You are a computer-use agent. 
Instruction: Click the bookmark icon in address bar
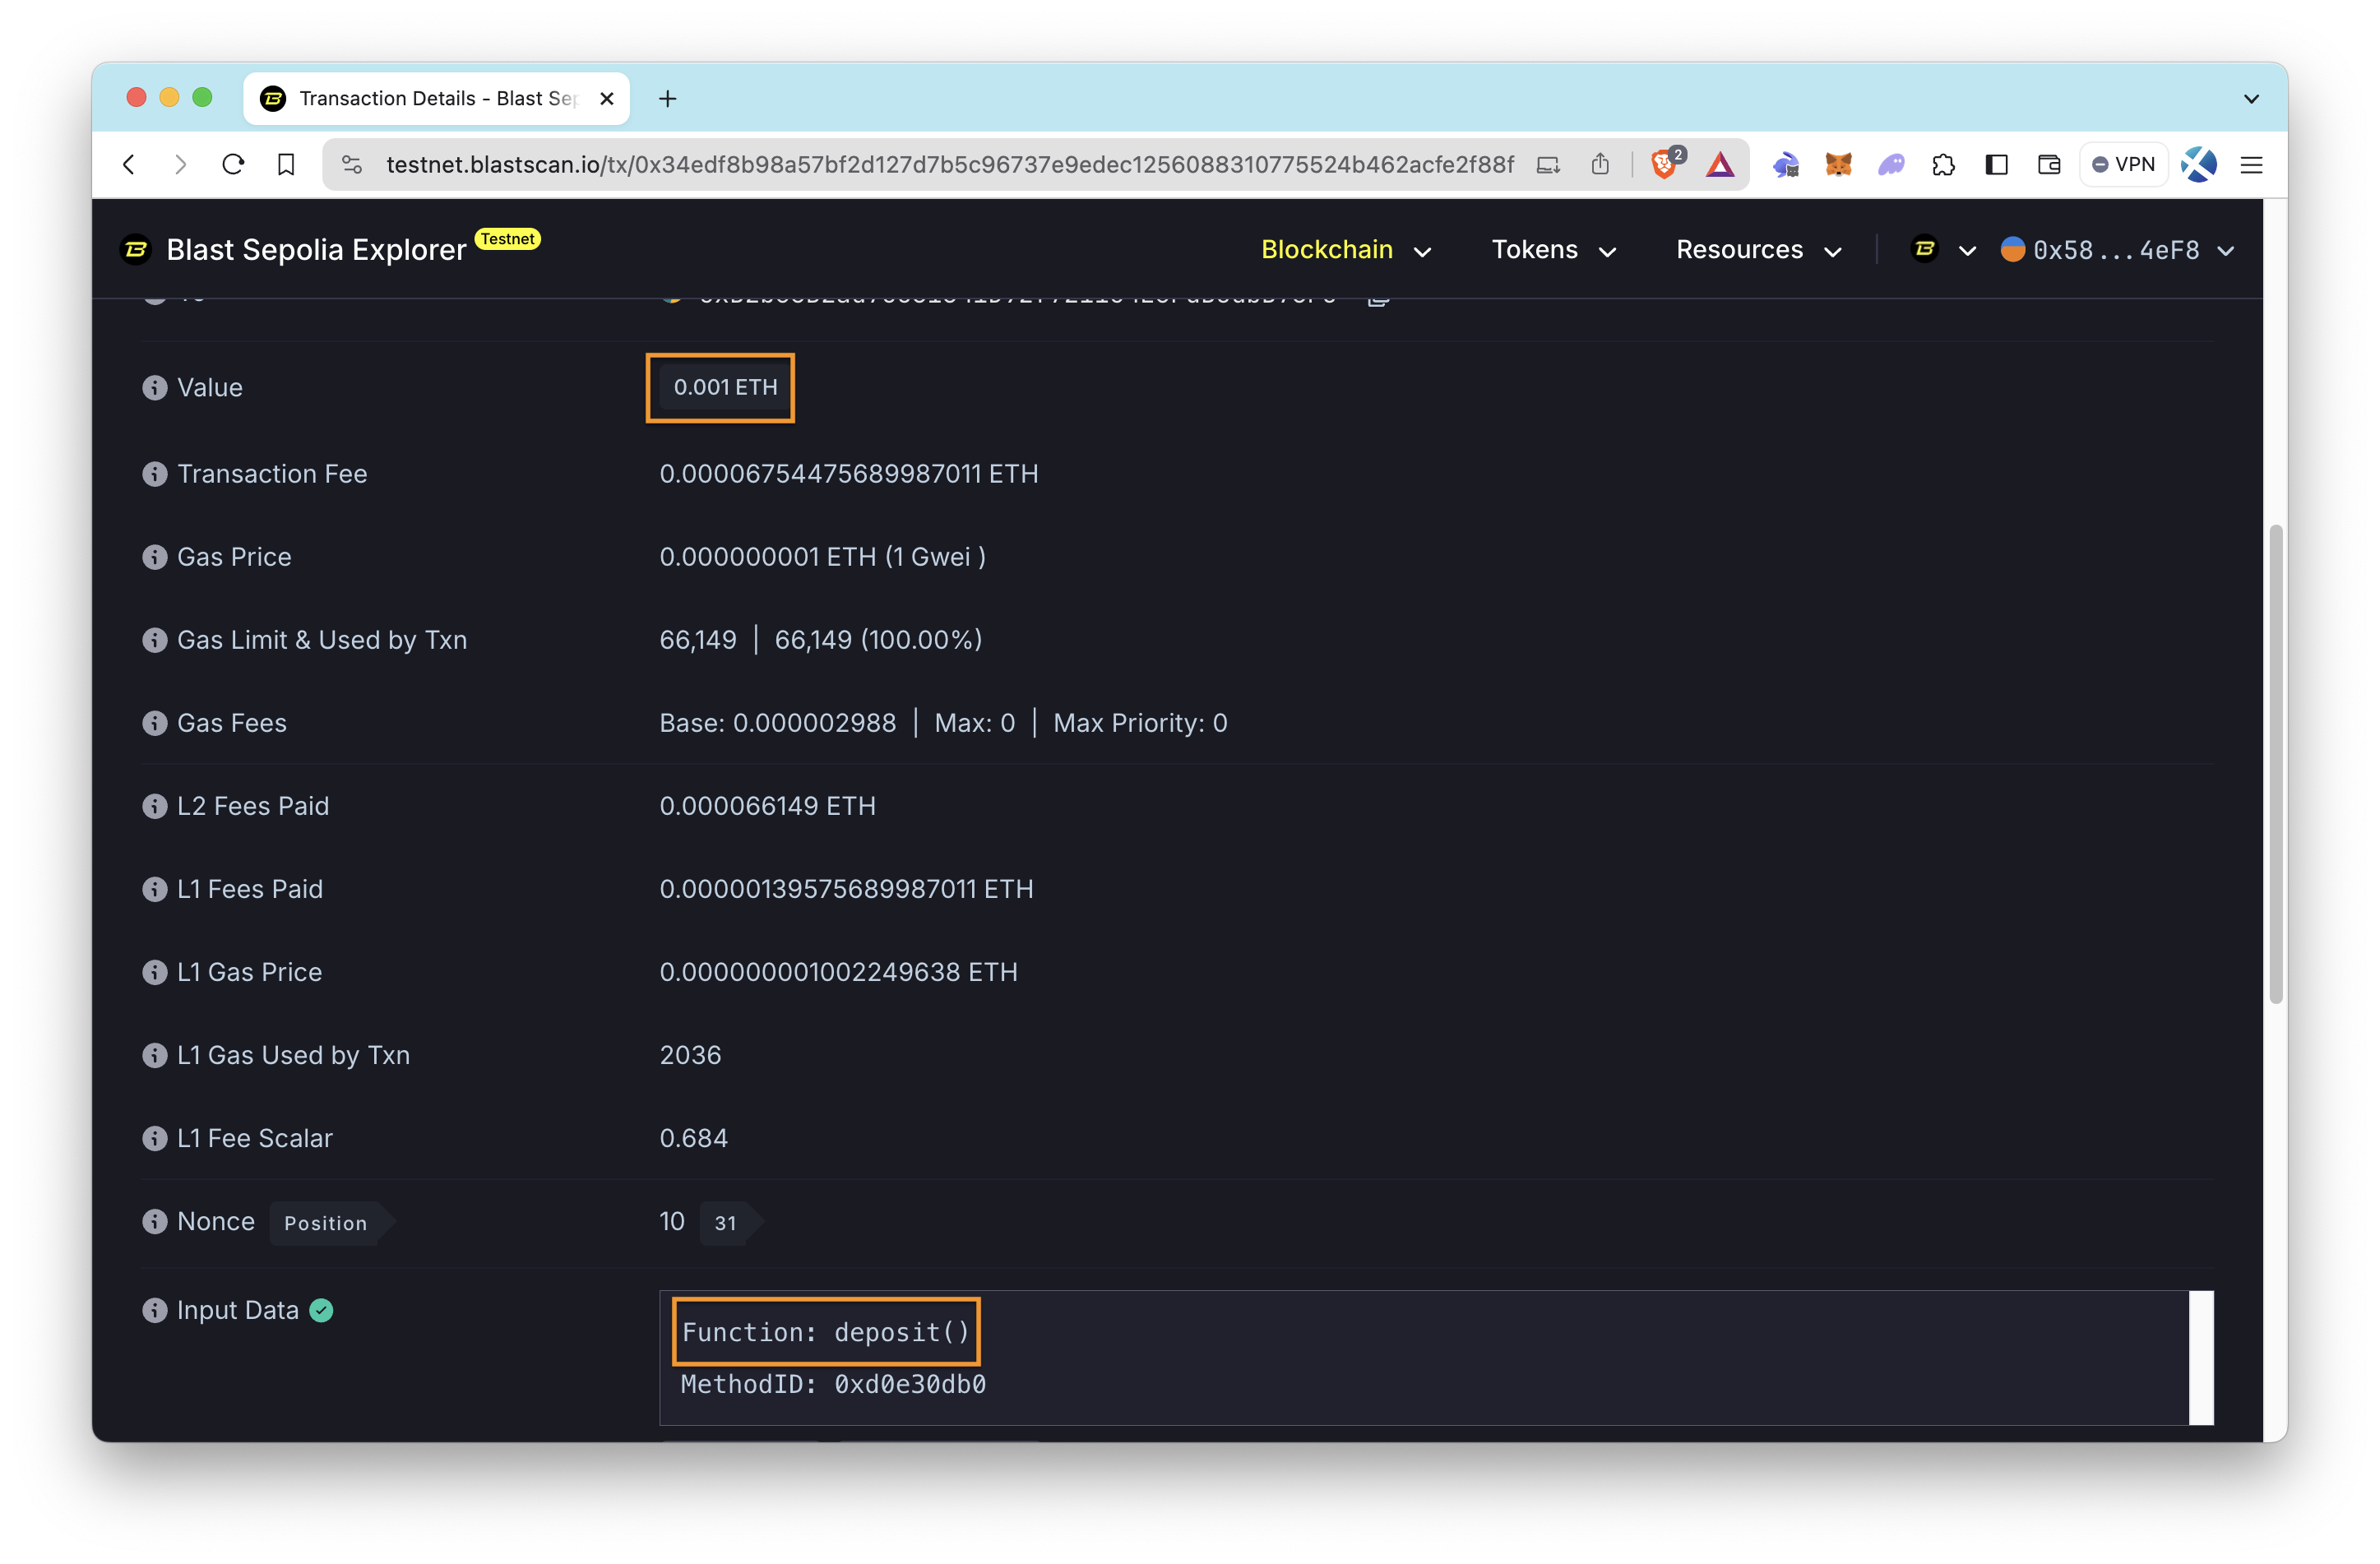click(x=286, y=164)
